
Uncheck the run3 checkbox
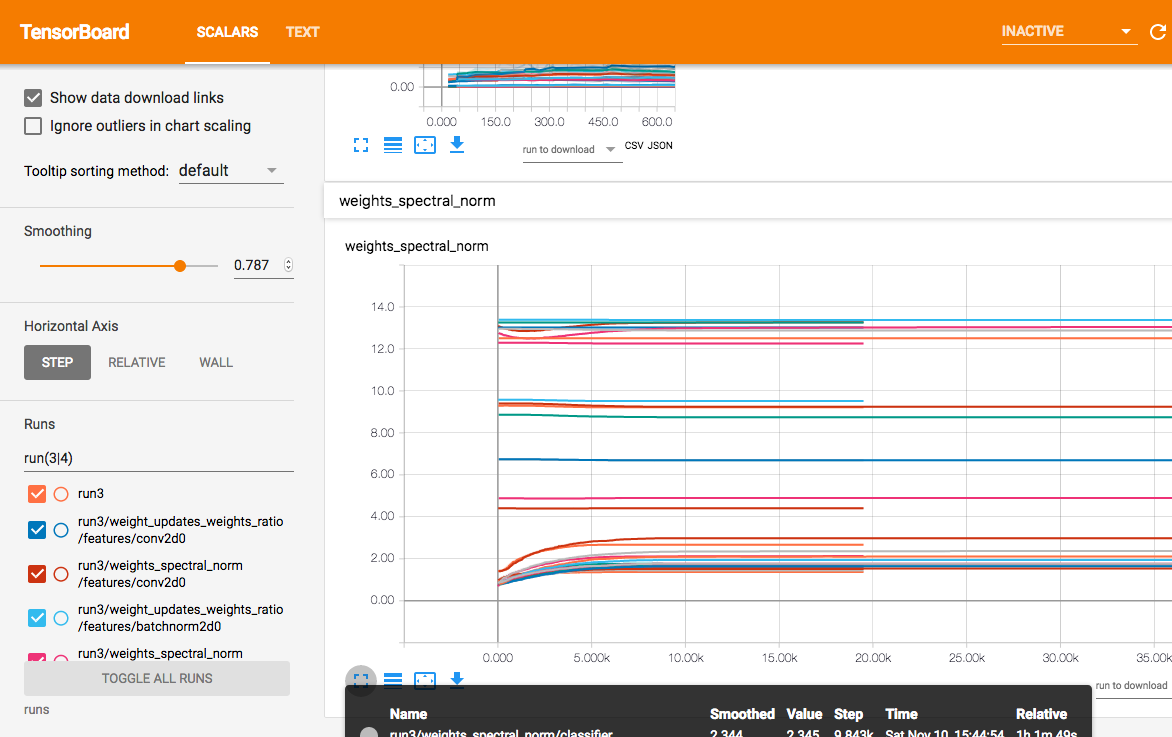[37, 493]
